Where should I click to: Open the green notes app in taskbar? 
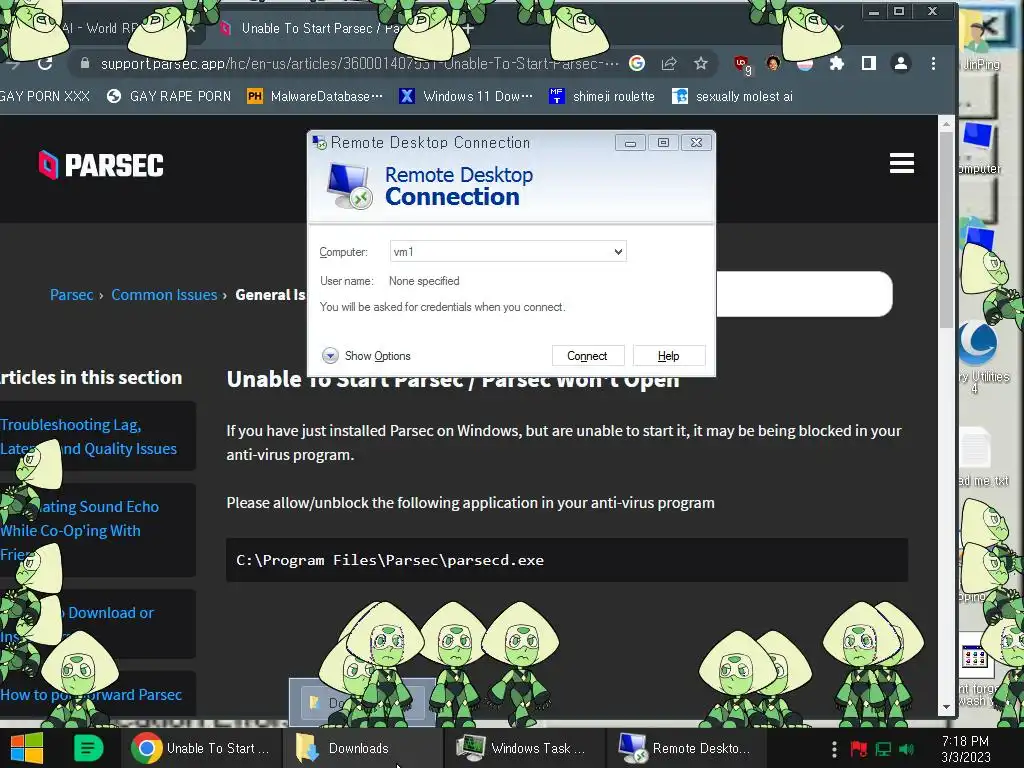[x=88, y=748]
